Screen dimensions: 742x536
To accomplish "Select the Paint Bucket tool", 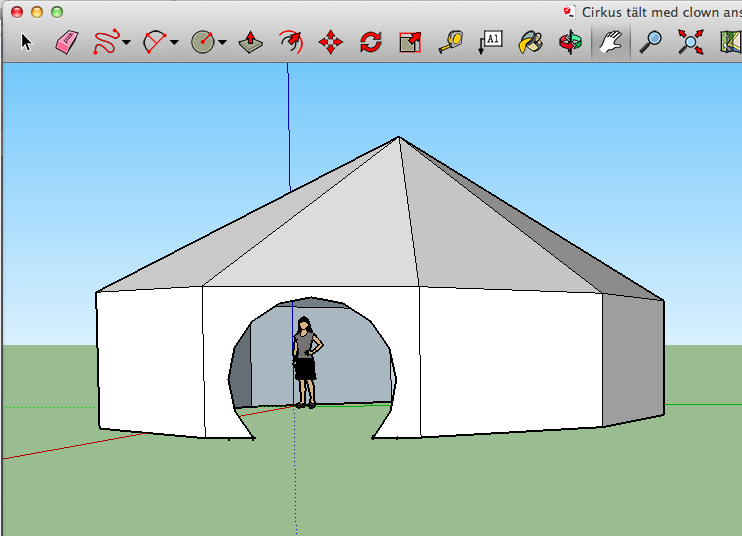I will tap(530, 42).
